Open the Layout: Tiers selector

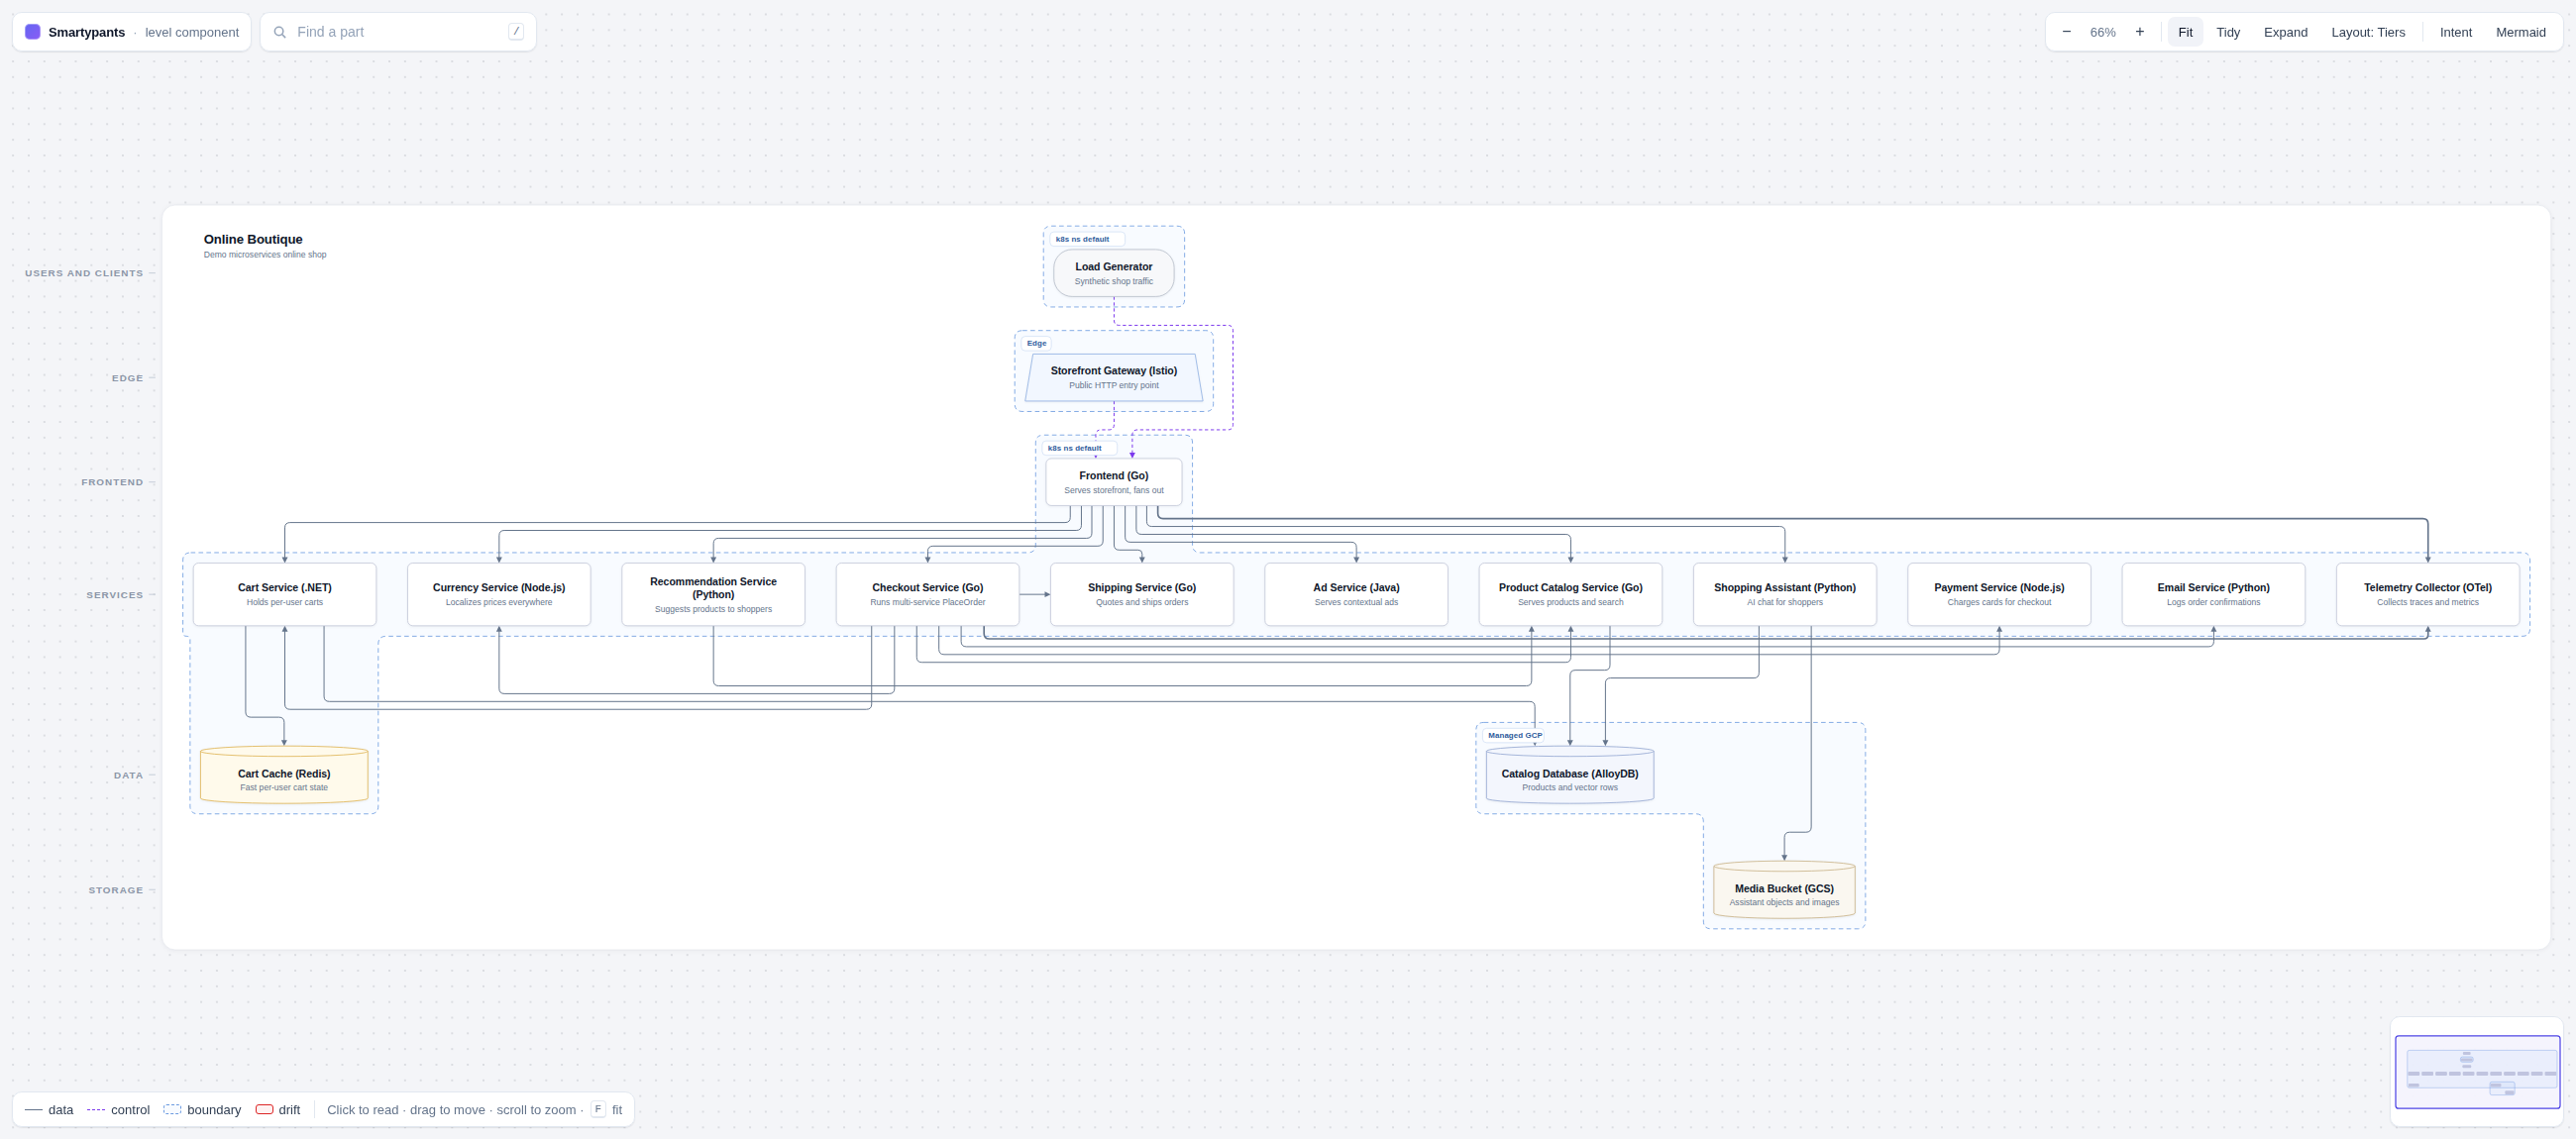[x=2367, y=32]
